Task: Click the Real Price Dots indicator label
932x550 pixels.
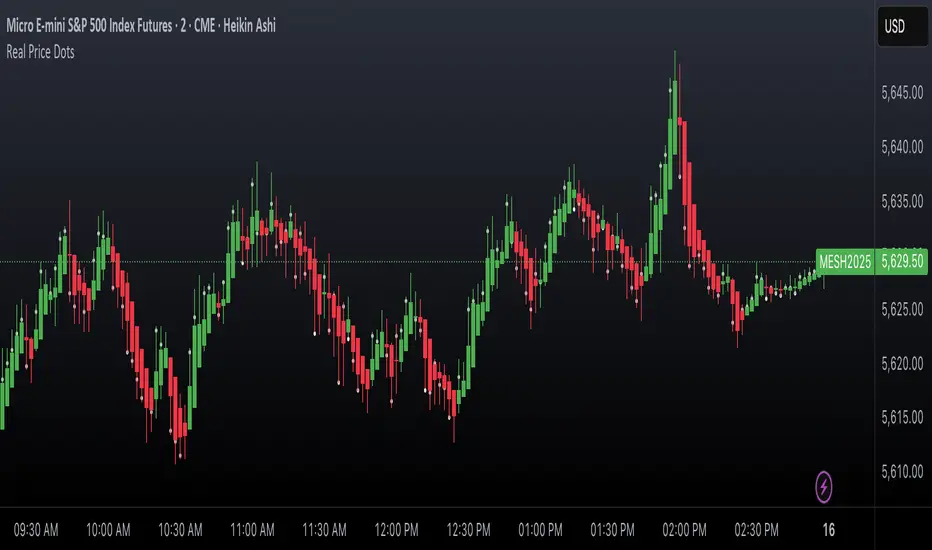Action: click(x=40, y=52)
